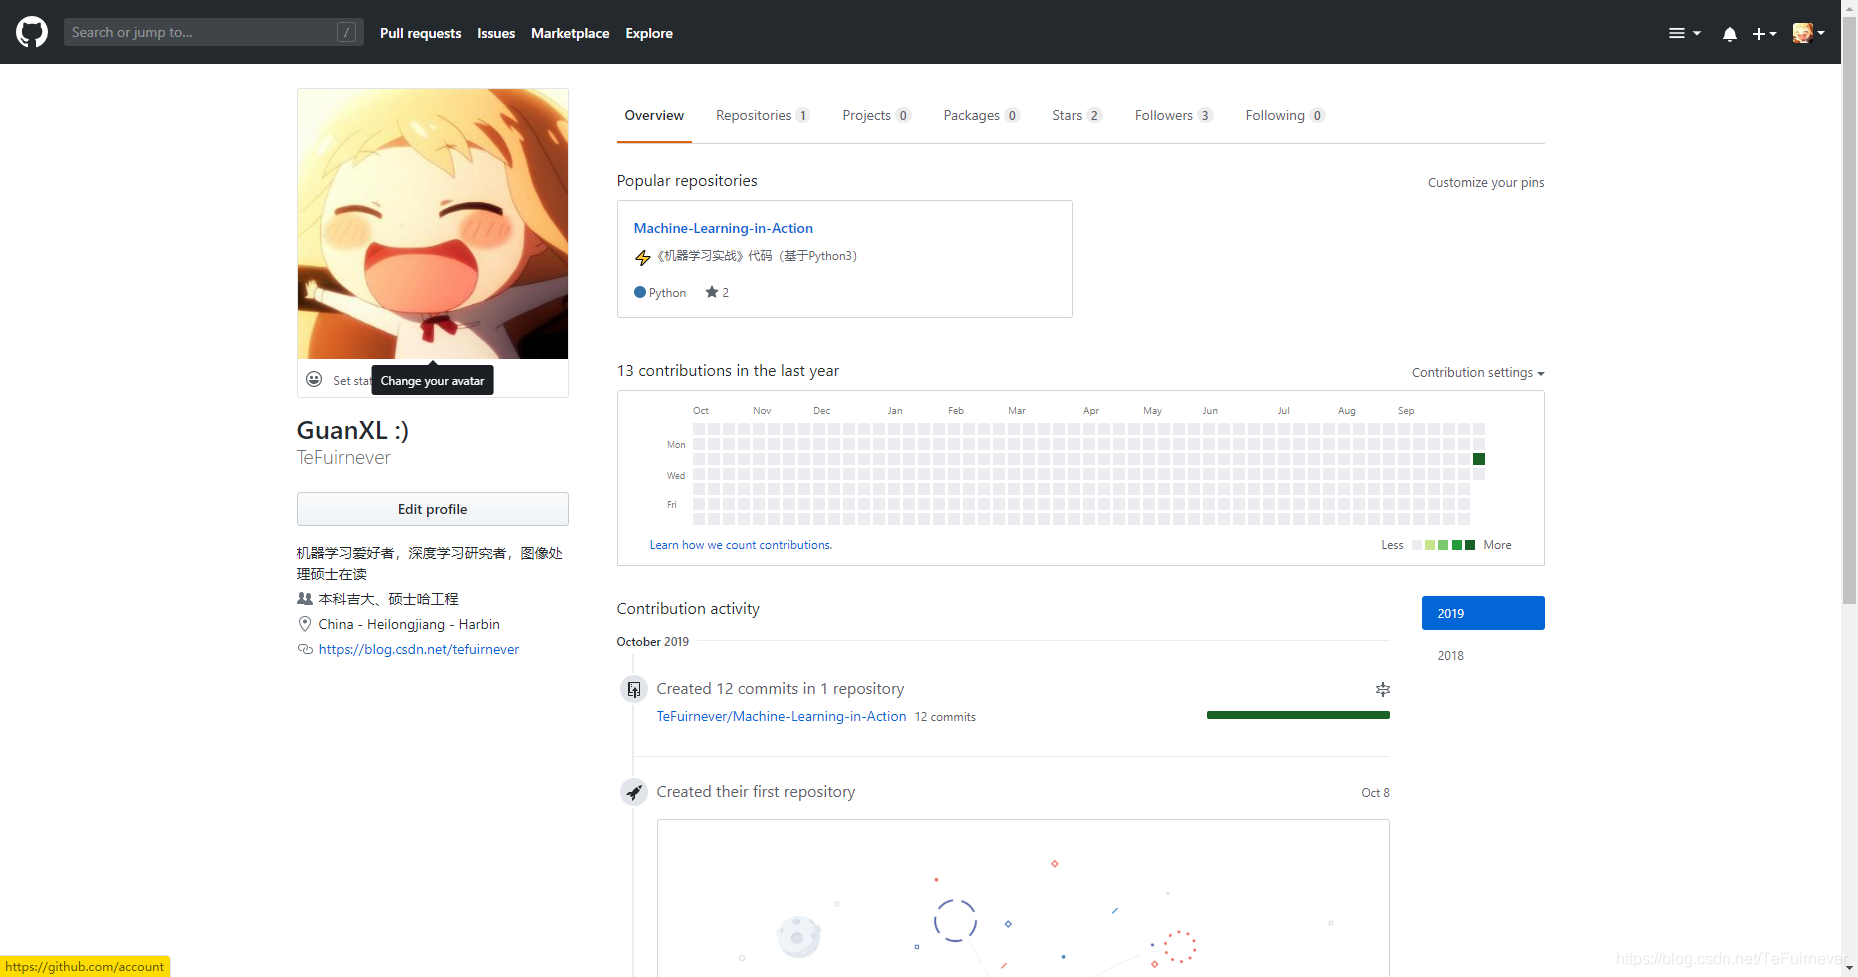The height and width of the screenshot is (977, 1858).
Task: Click the TeFuirnever username text
Action: [x=344, y=457]
